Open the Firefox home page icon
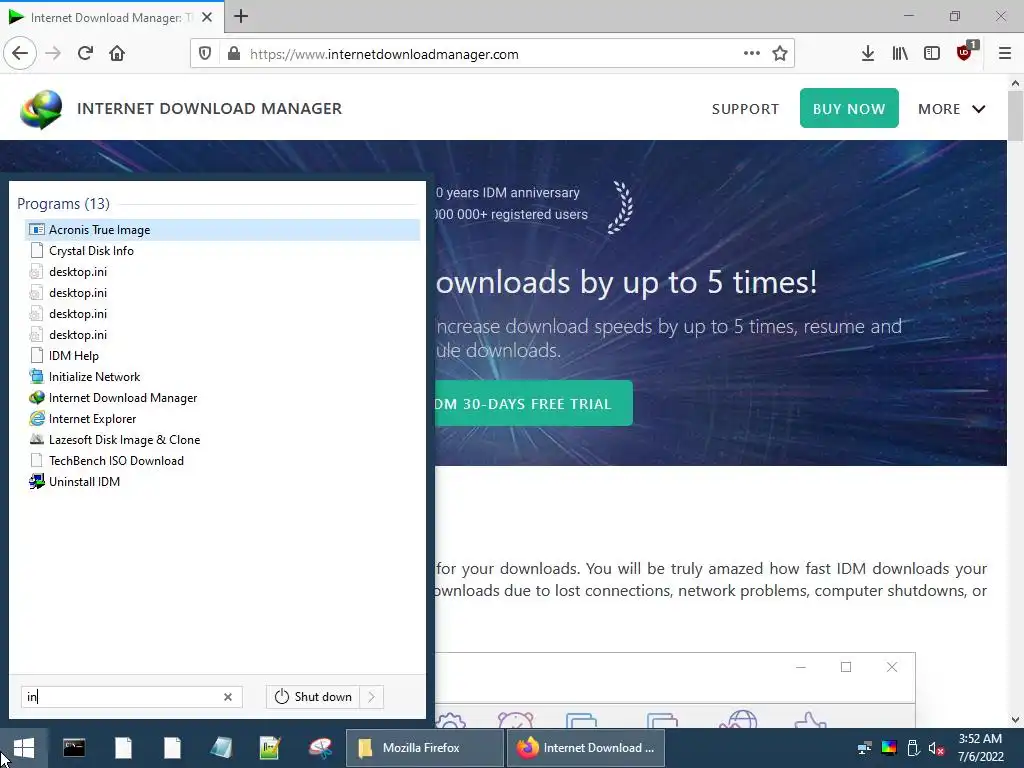Viewport: 1024px width, 768px height. tap(117, 54)
